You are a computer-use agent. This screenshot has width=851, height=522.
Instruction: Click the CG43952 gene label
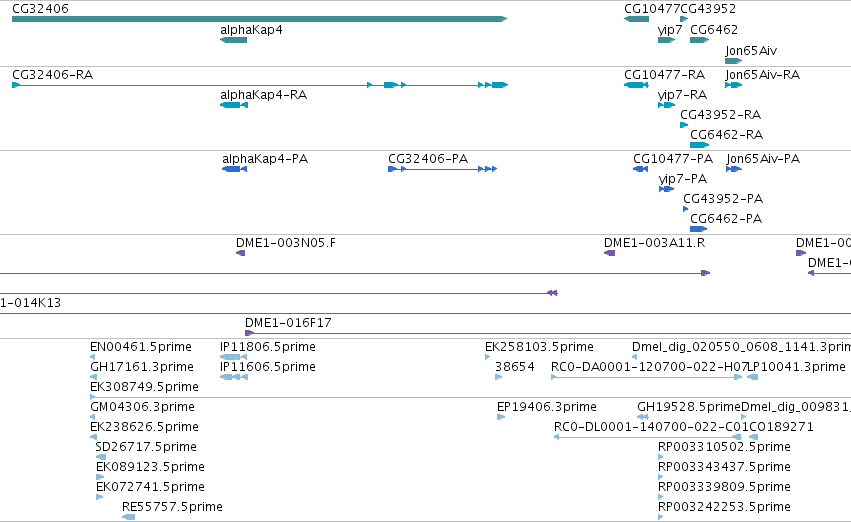708,9
